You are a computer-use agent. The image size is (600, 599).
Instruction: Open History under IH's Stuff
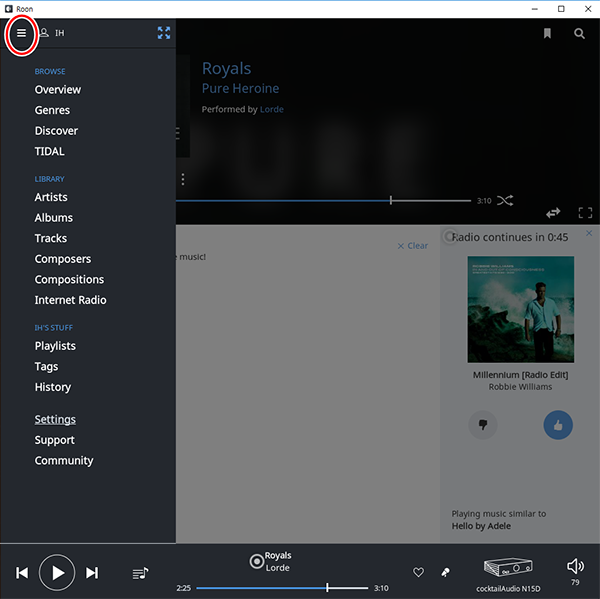53,387
